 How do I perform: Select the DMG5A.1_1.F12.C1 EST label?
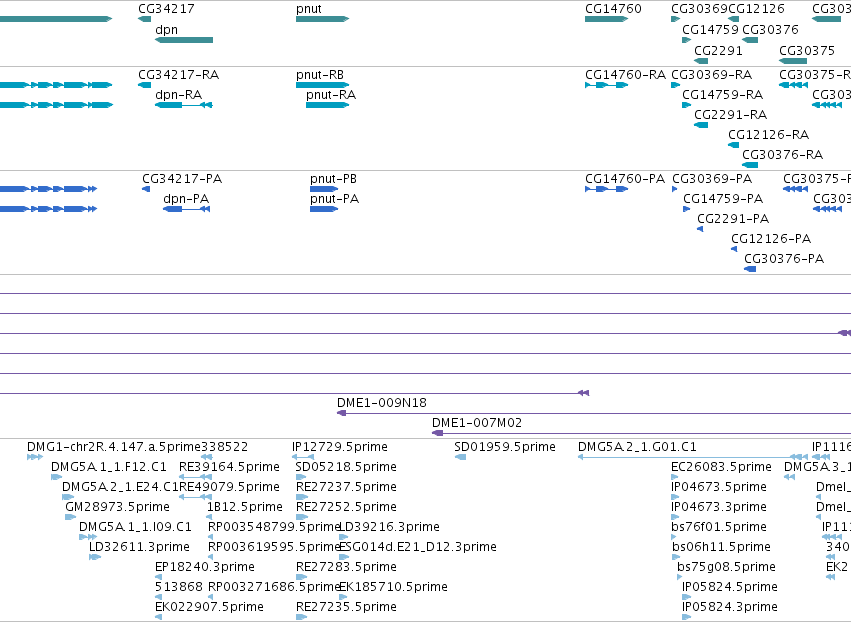click(x=109, y=467)
